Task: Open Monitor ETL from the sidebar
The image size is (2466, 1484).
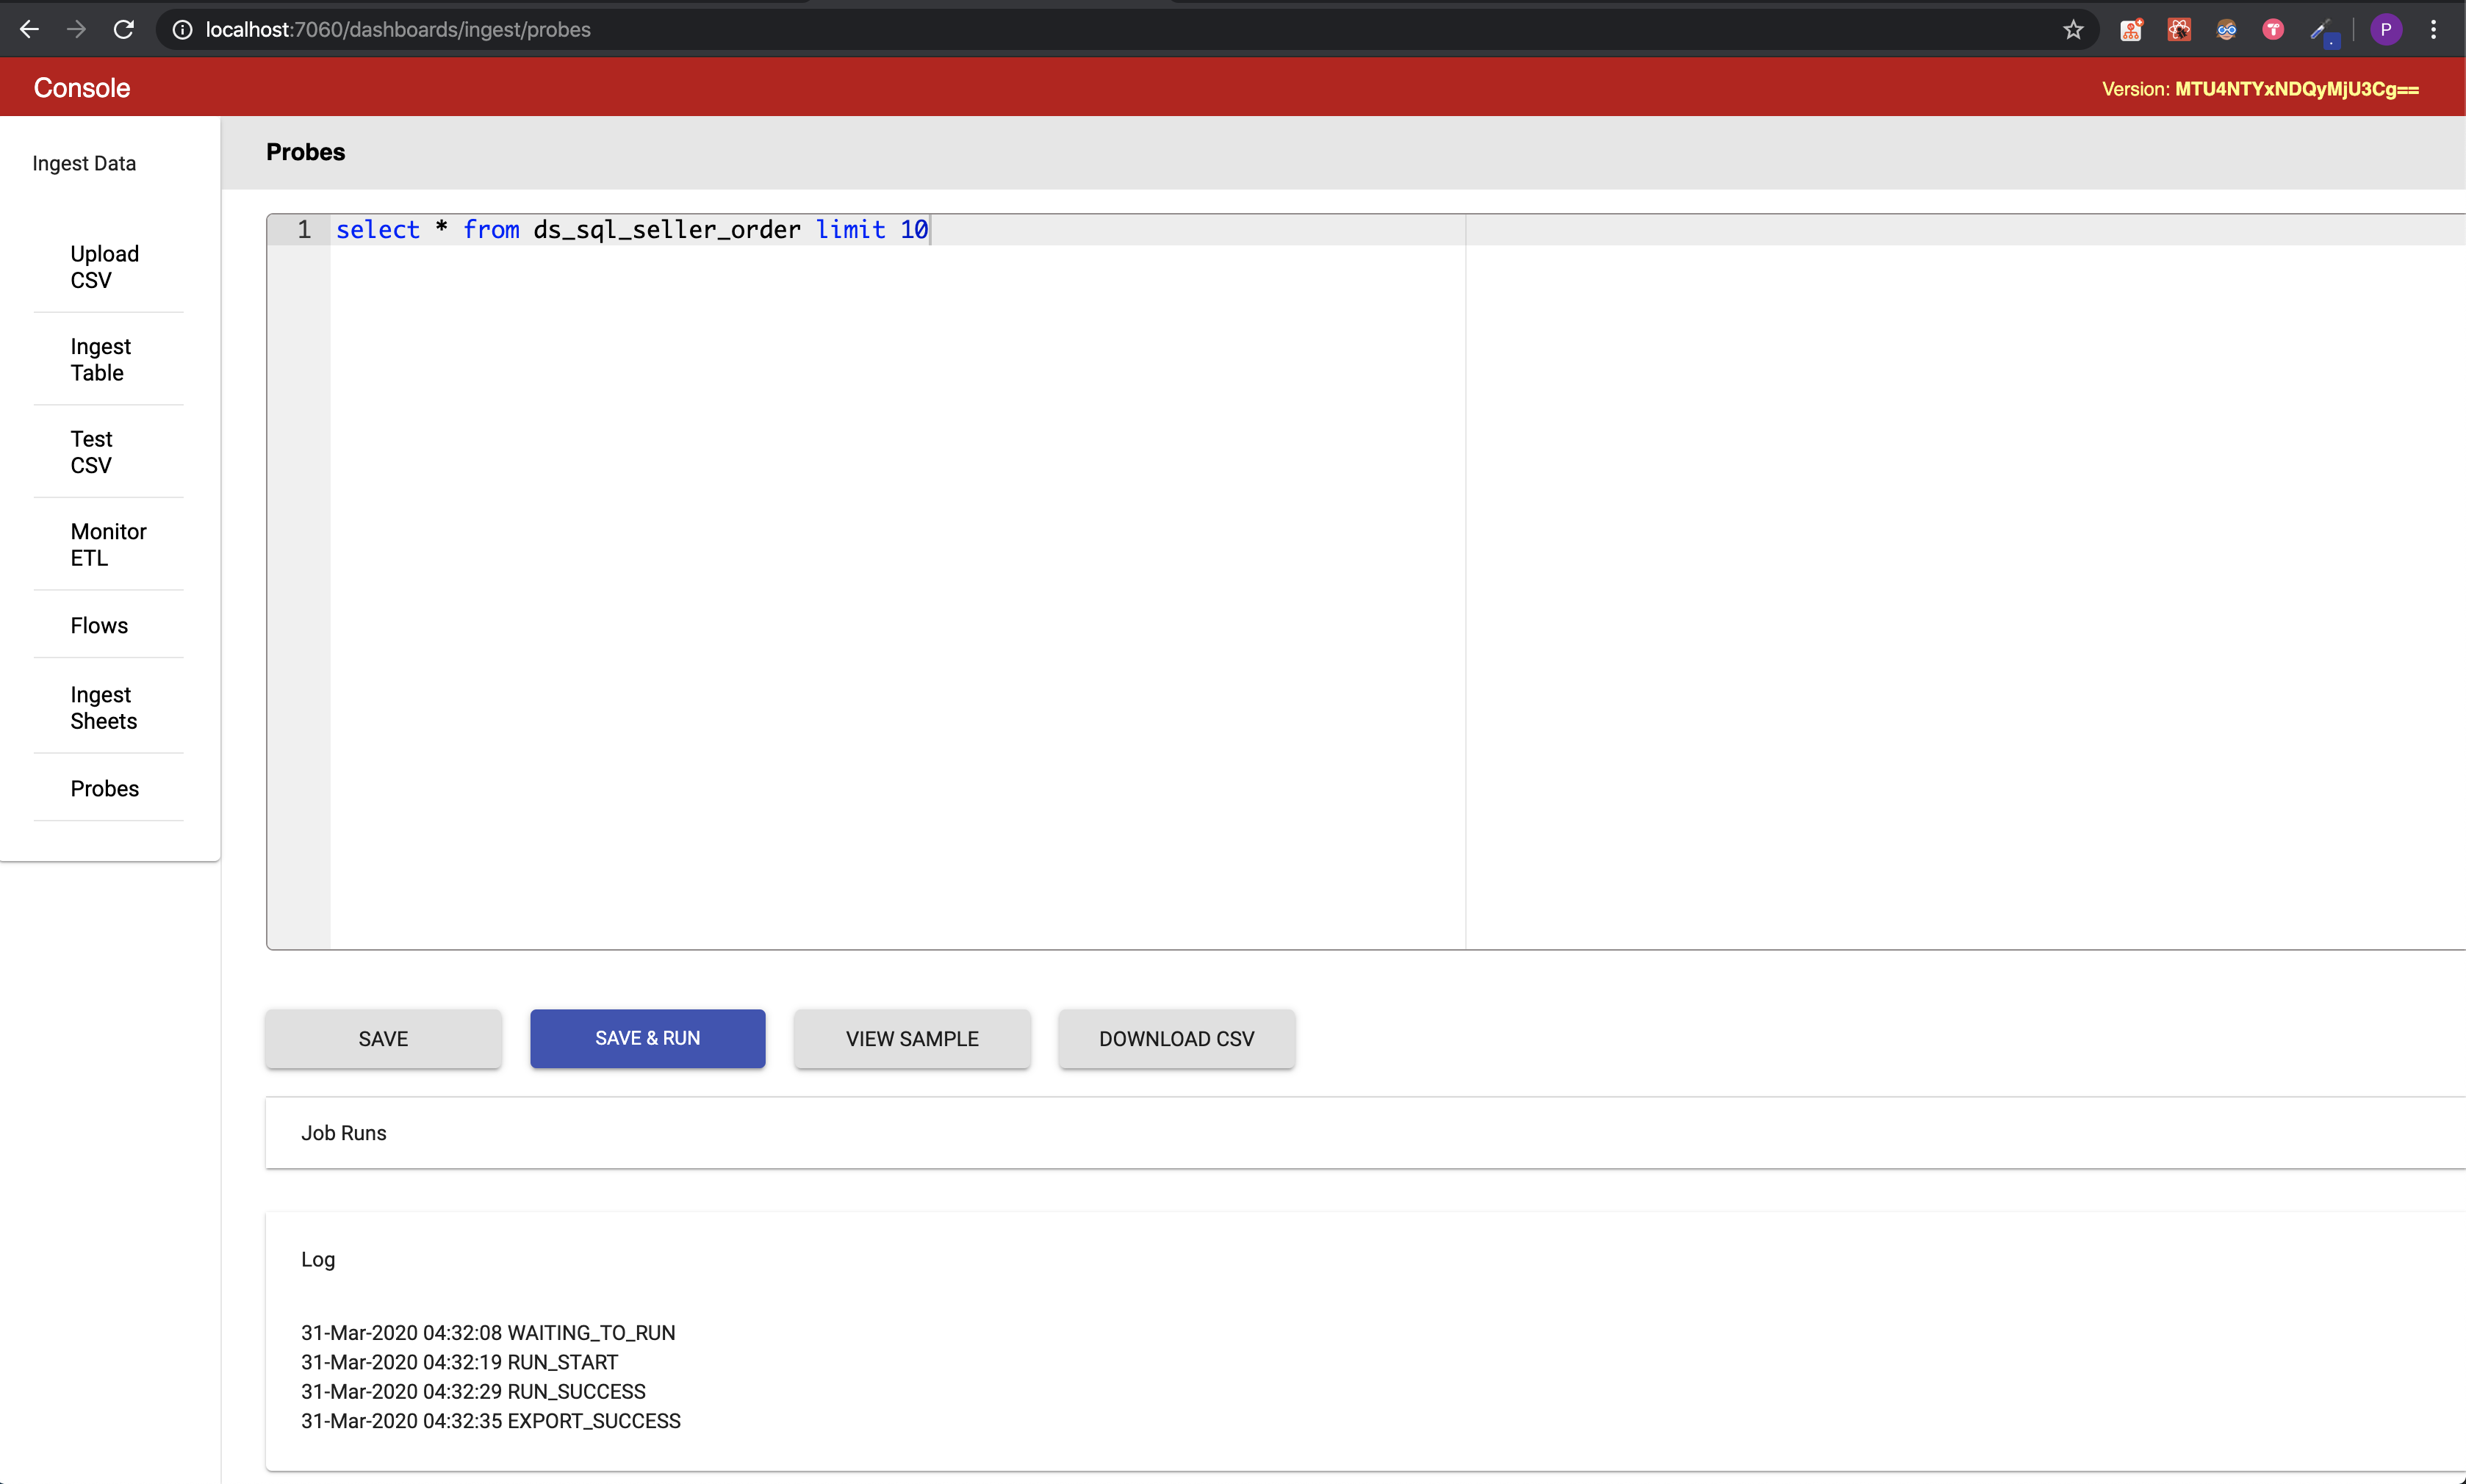Action: (107, 544)
